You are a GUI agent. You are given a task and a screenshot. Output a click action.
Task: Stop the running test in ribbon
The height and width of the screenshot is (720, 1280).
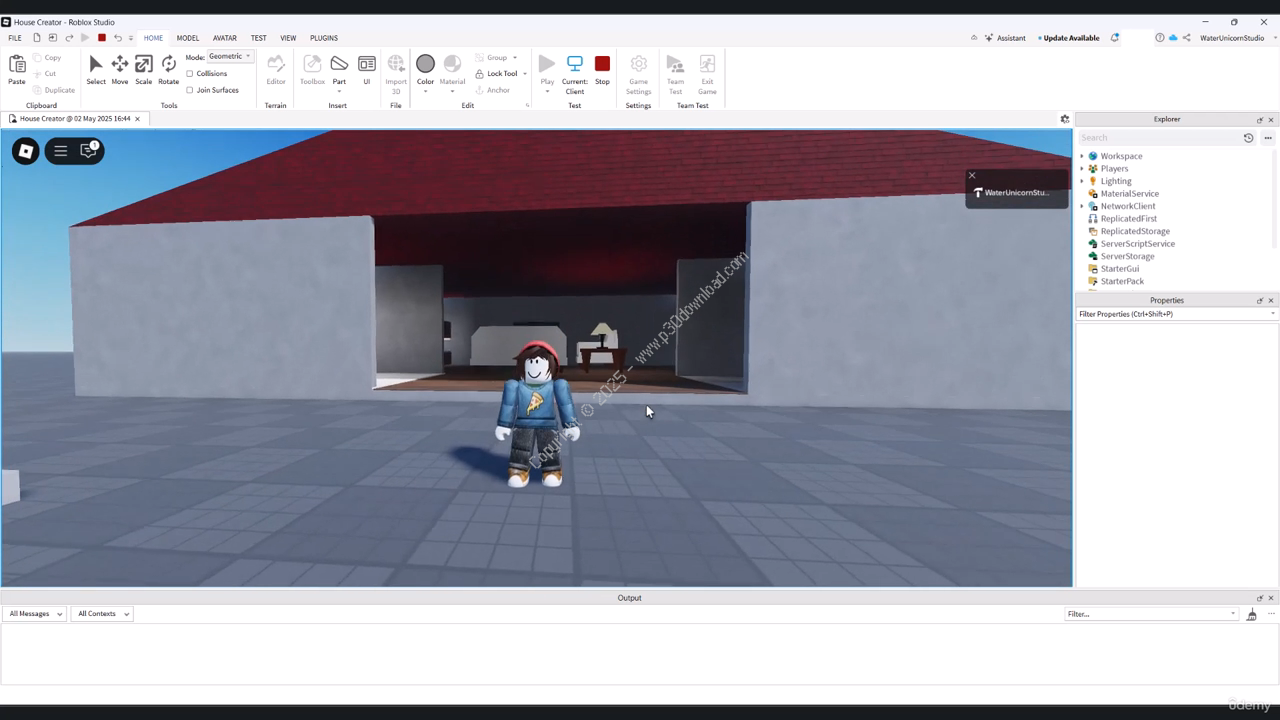602,64
